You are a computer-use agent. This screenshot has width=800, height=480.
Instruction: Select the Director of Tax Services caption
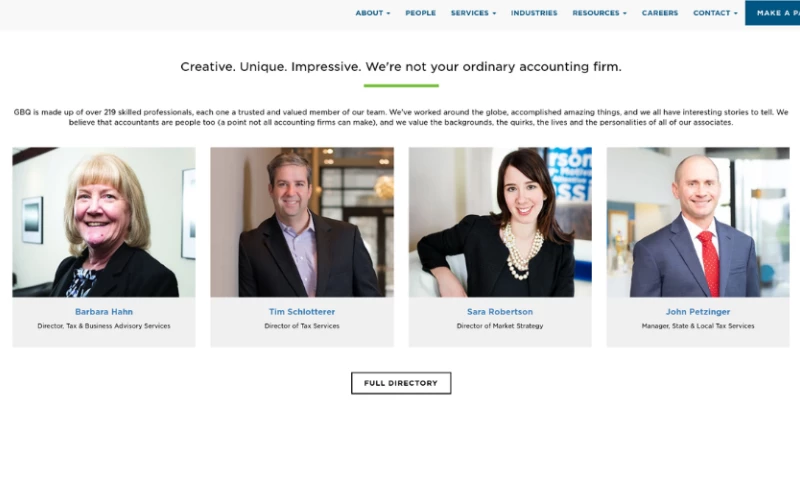302,326
